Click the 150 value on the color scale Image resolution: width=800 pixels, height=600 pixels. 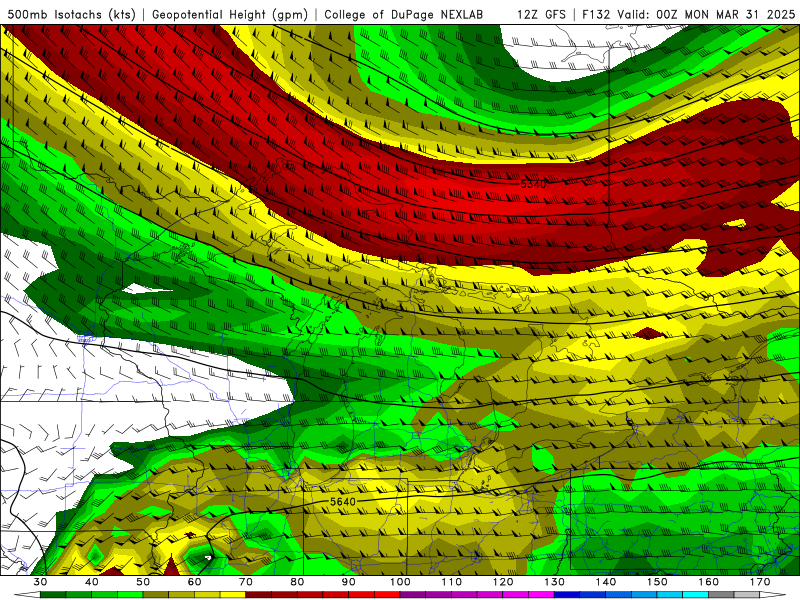point(657,582)
